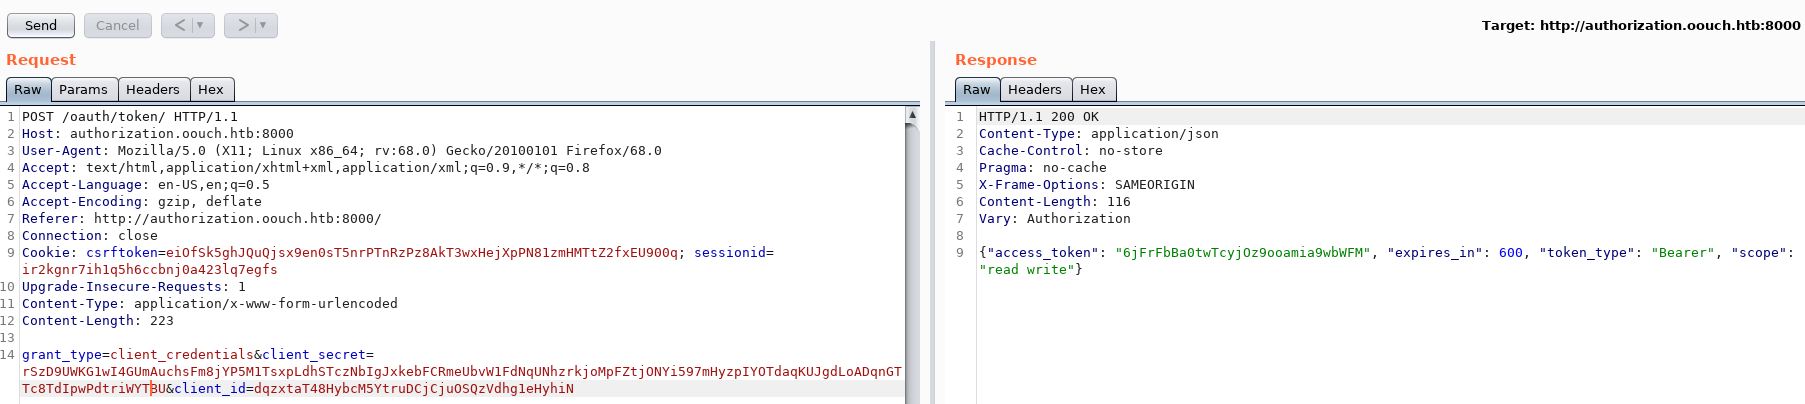This screenshot has width=1805, height=404.
Task: Open the Response Hex tab
Action: pos(1092,90)
